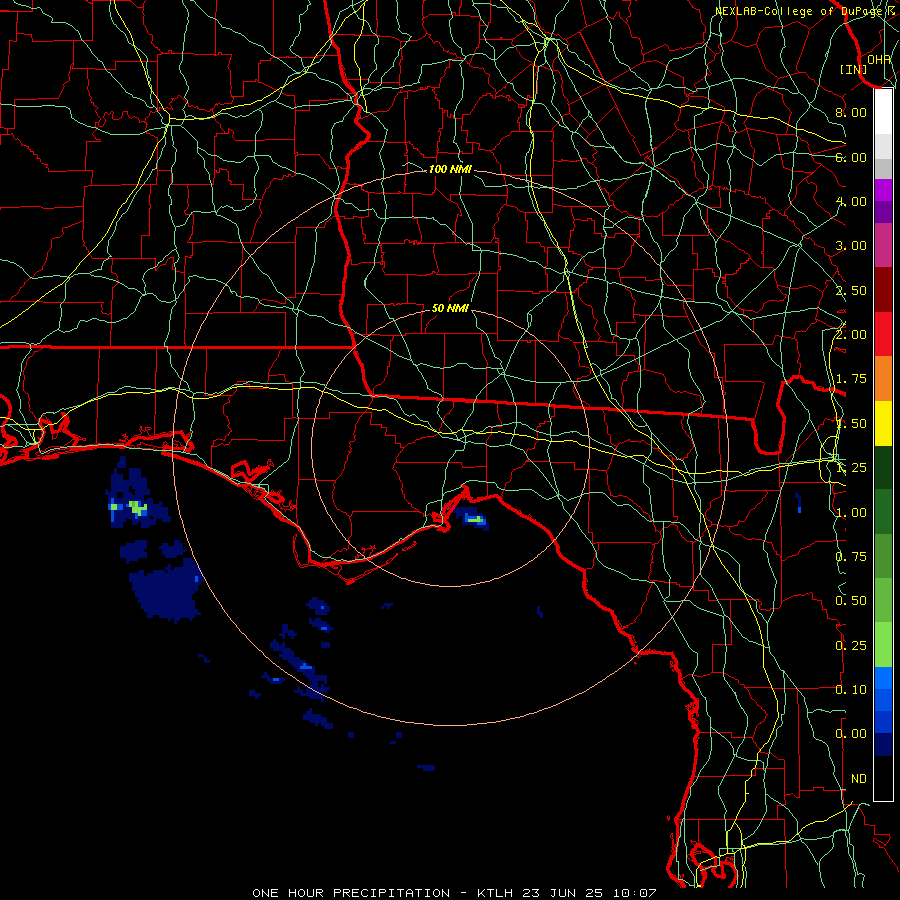Select the OHR product code label
Viewport: 900px width, 900px height.
click(879, 59)
